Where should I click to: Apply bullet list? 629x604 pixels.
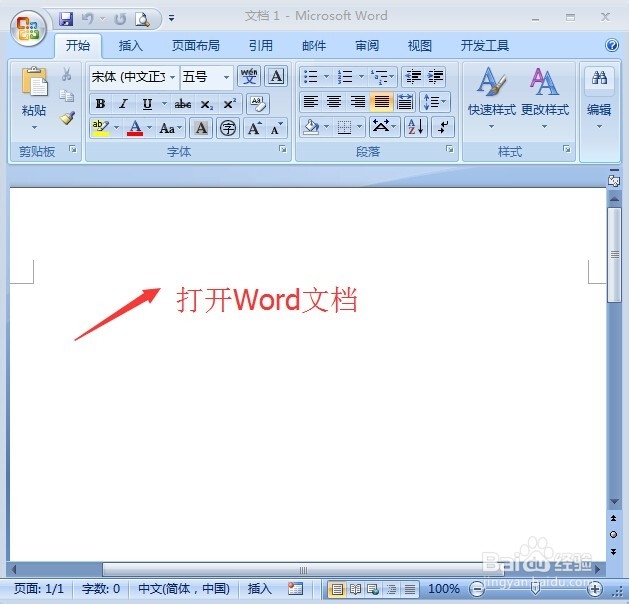coord(310,76)
